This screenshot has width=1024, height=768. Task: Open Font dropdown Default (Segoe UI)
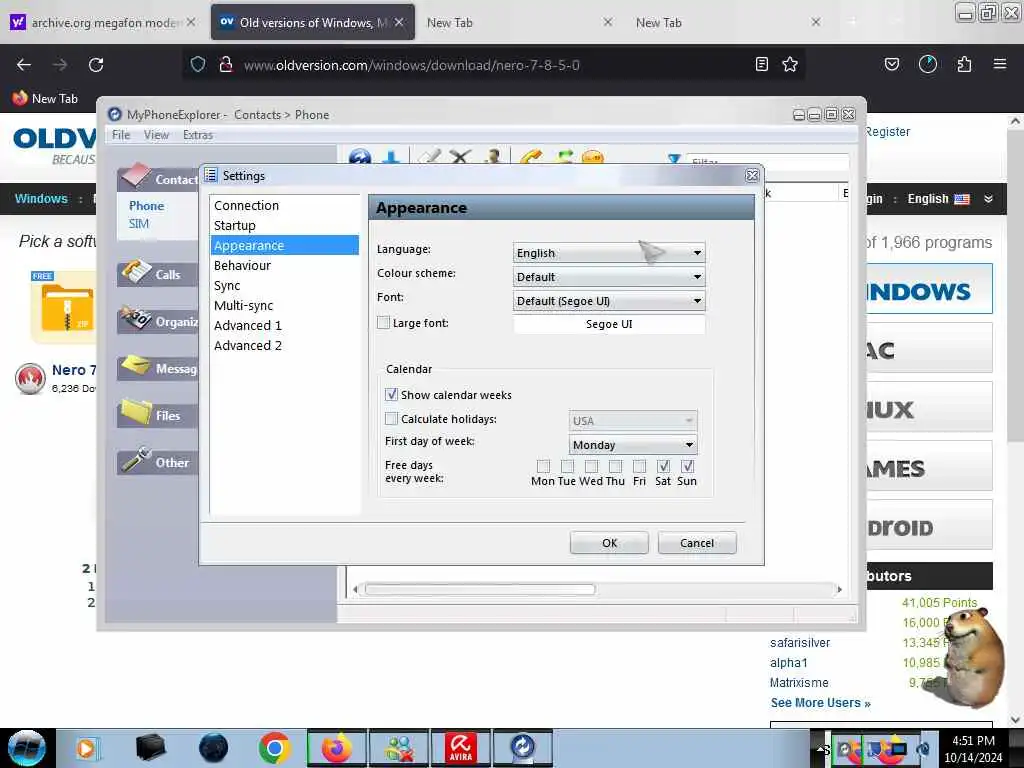pyautogui.click(x=609, y=301)
